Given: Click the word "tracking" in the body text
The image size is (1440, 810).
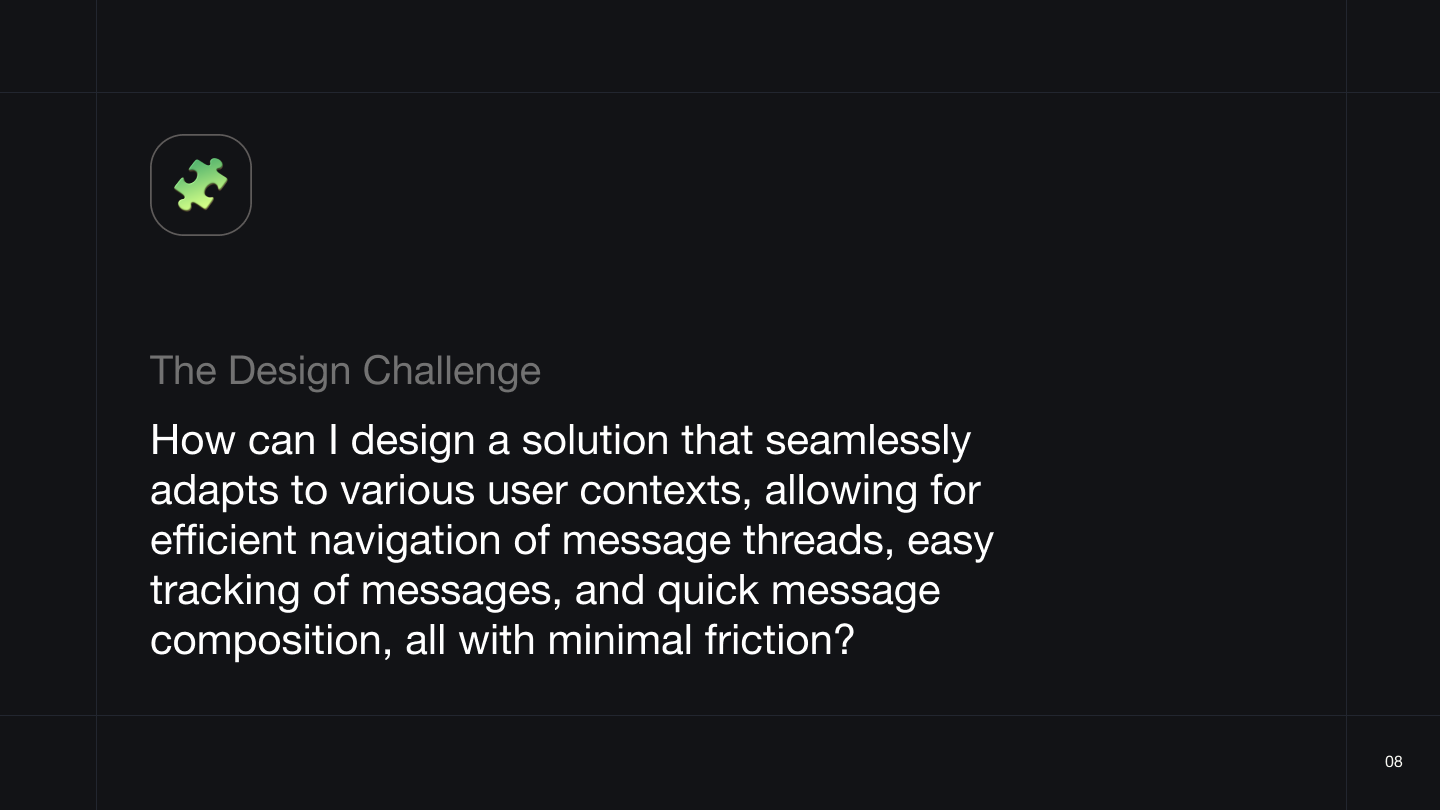Looking at the screenshot, I should tap(224, 591).
